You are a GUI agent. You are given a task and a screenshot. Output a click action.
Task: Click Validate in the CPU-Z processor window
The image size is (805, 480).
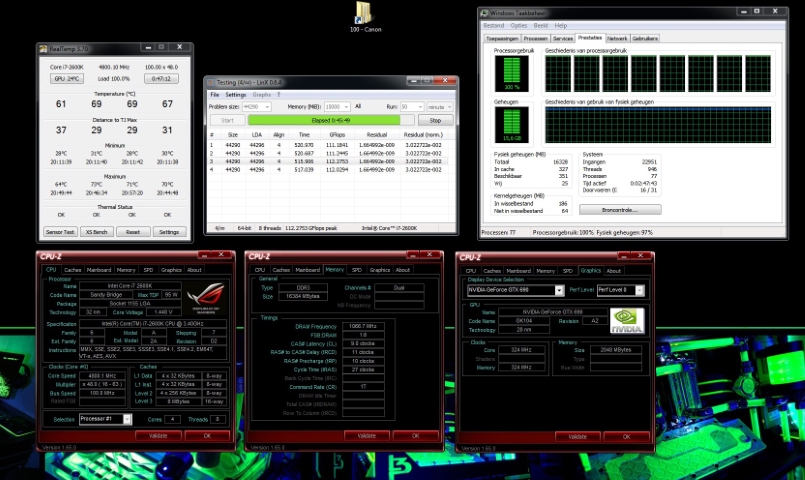pyautogui.click(x=158, y=435)
